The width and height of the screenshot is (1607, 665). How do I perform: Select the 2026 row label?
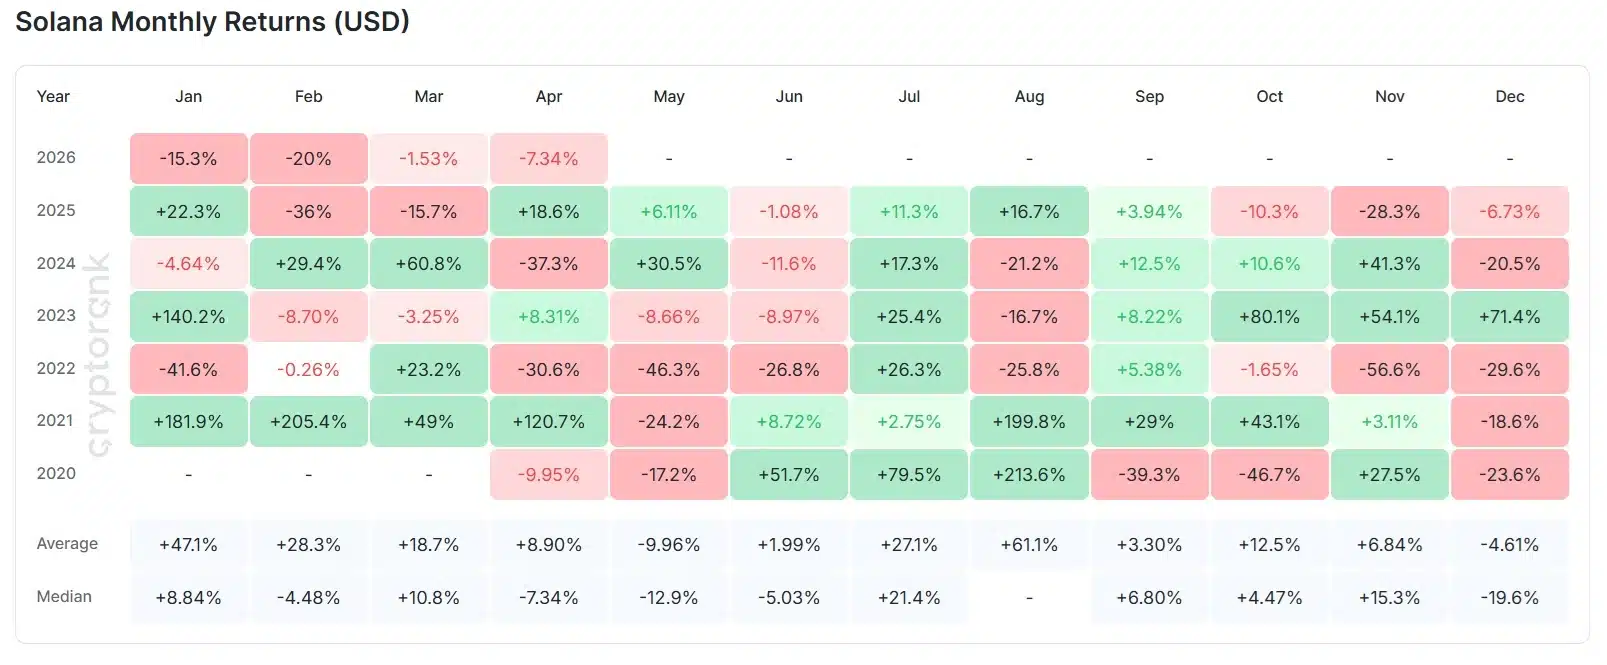click(56, 158)
